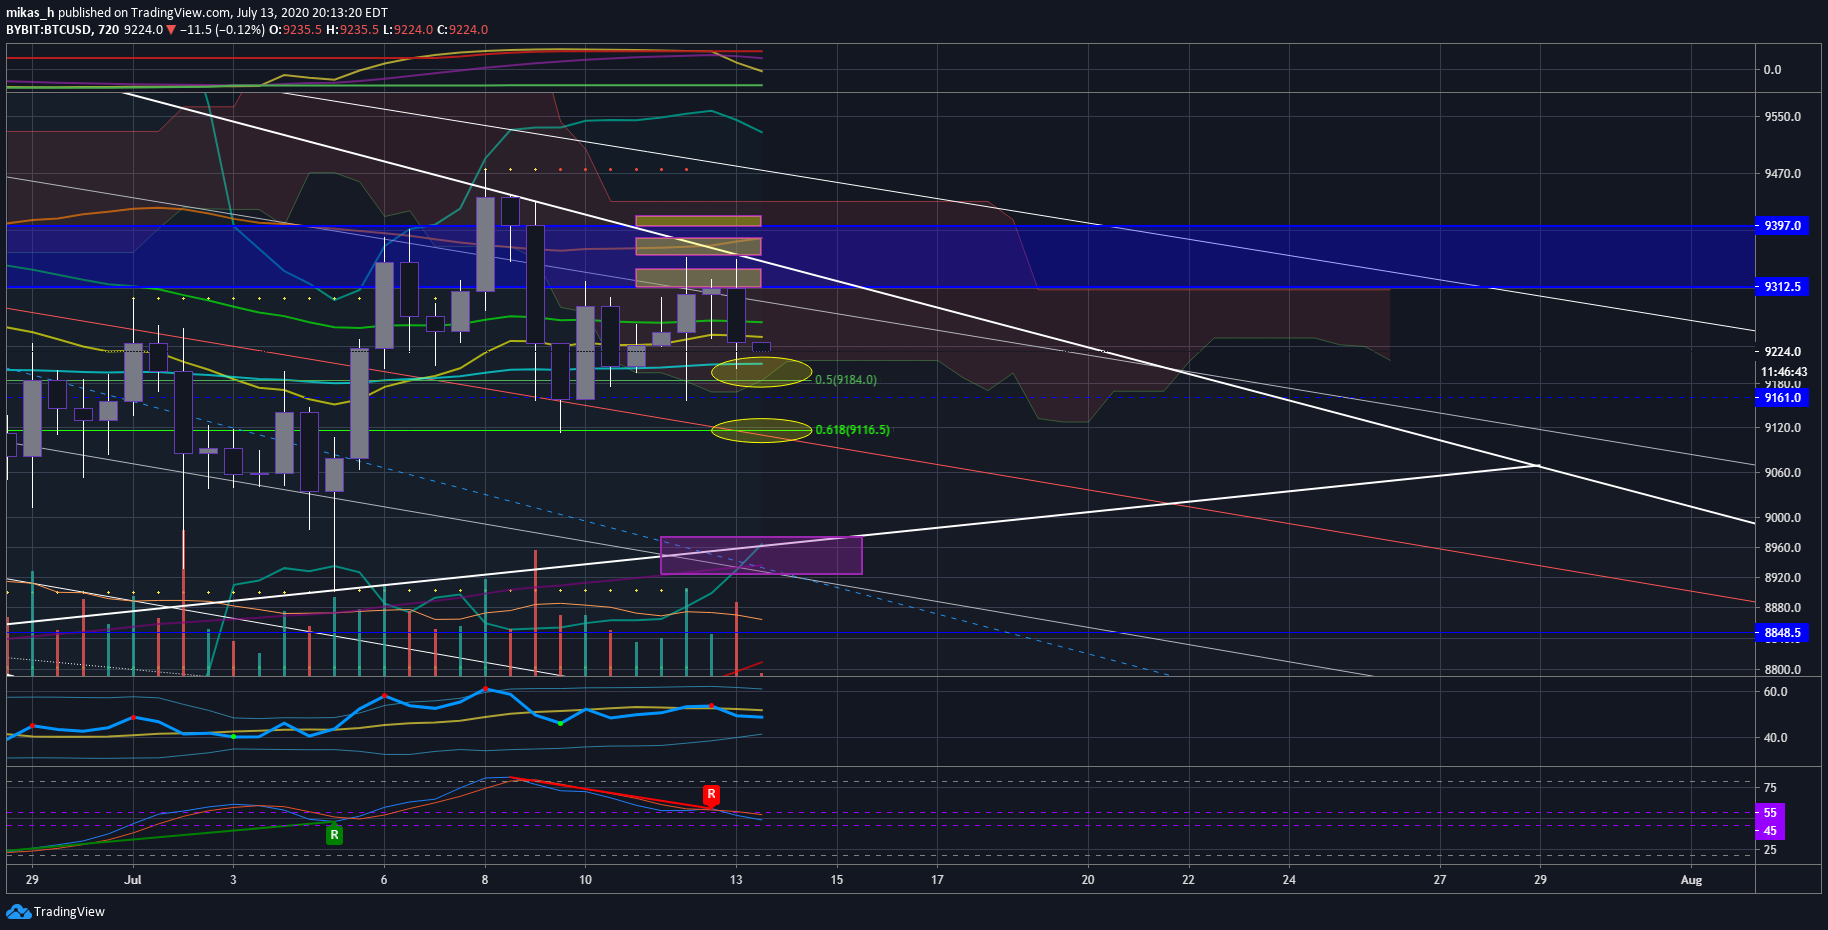The height and width of the screenshot is (930, 1828).
Task: Click the current price 9224.0 axis label
Action: coord(1782,352)
